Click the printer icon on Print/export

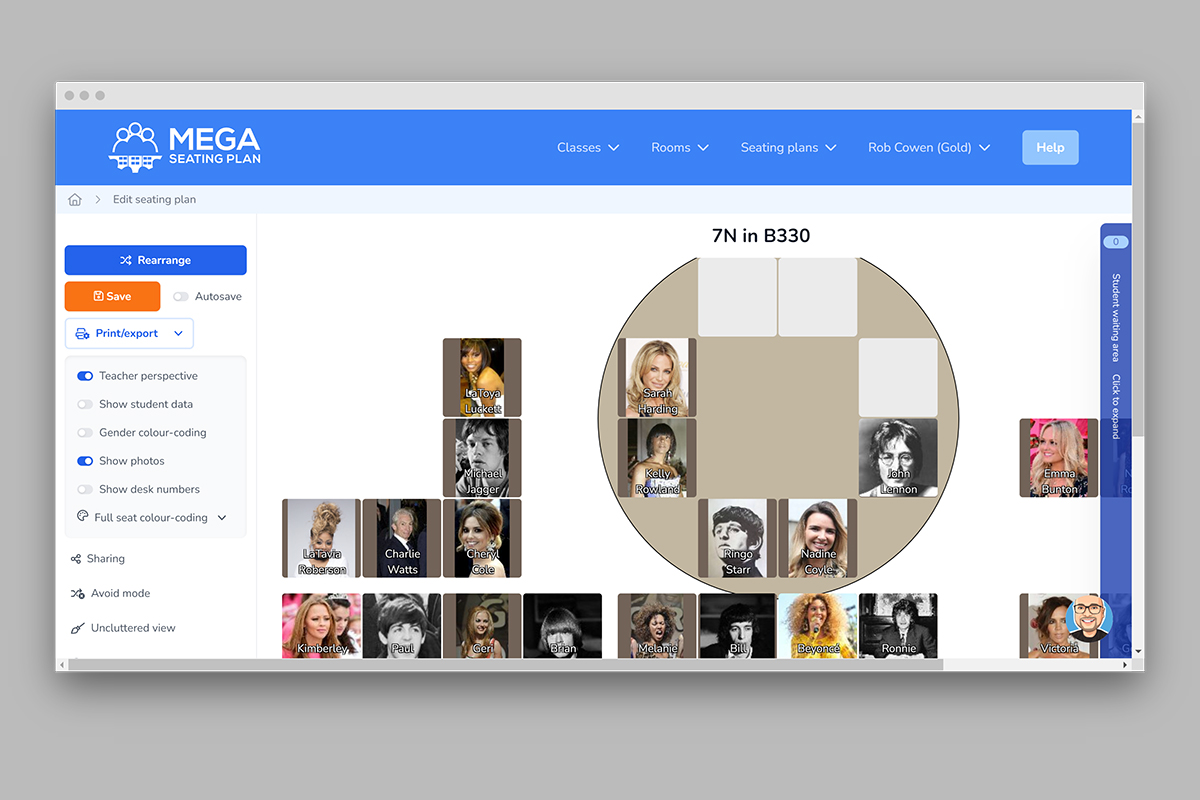click(83, 334)
